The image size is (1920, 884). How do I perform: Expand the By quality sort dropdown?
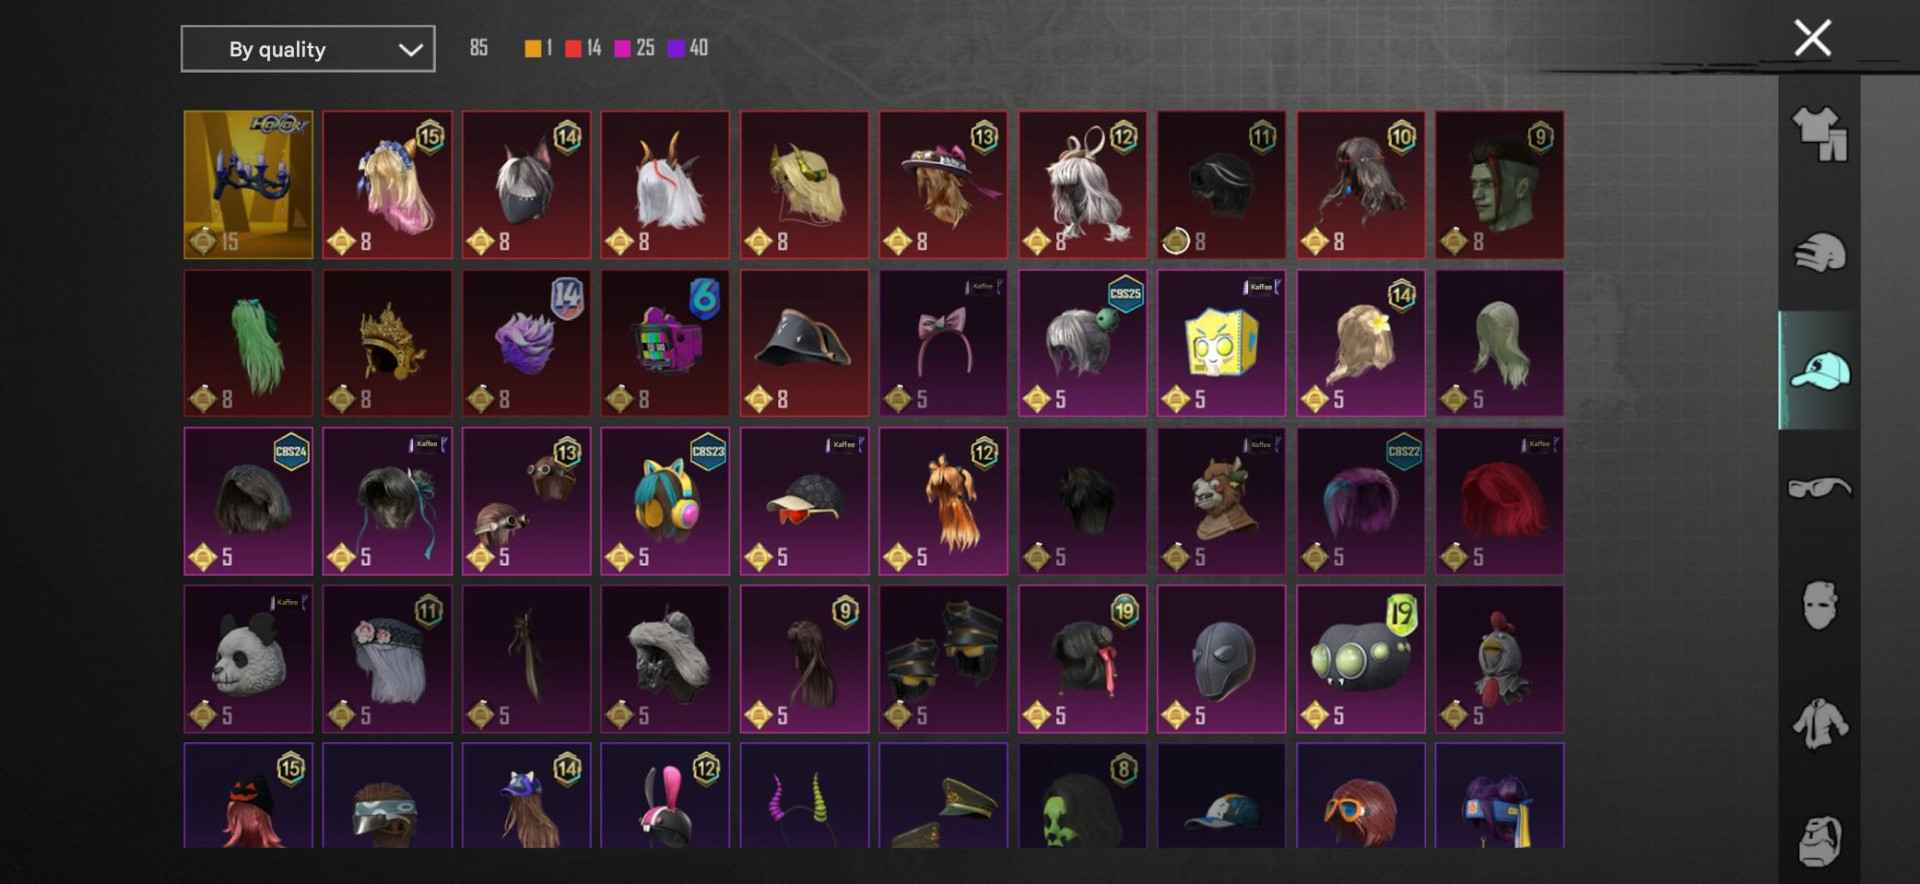(x=308, y=49)
